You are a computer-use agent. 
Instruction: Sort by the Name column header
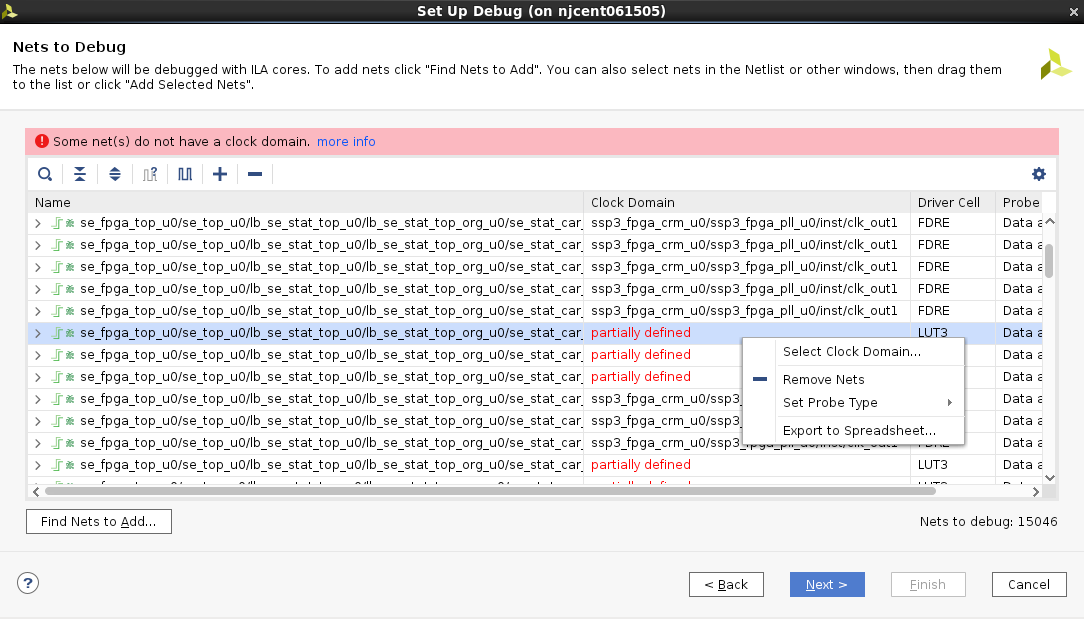coord(306,203)
